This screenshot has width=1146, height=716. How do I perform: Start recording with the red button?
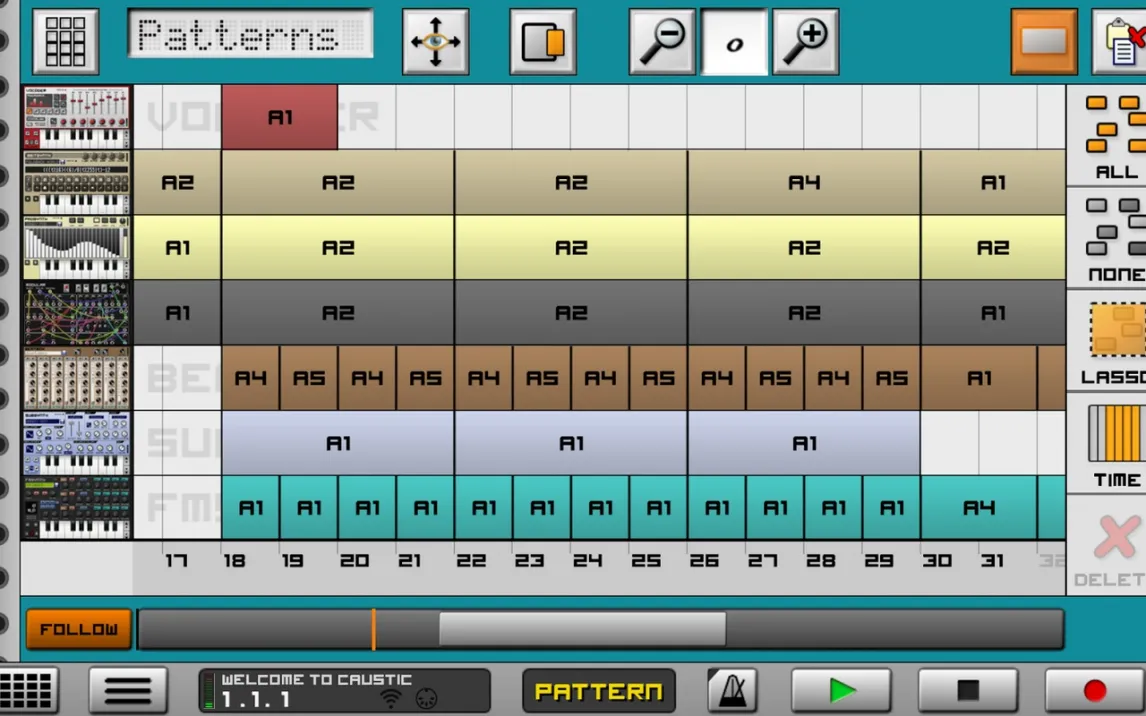1094,690
